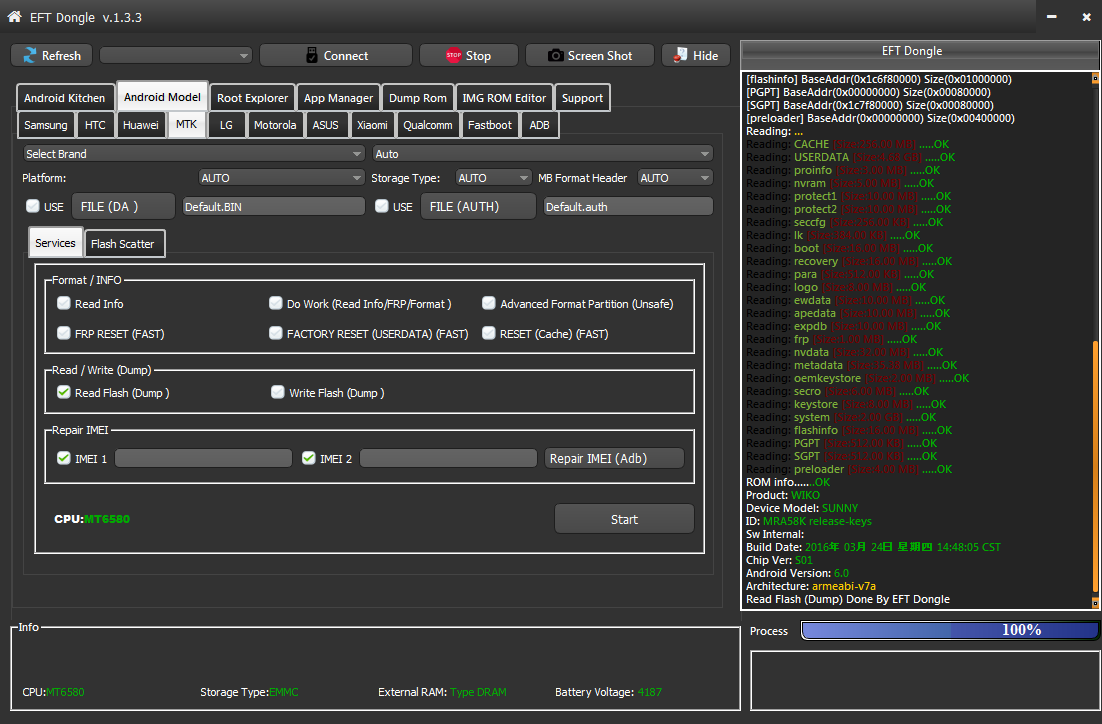1102x724 pixels.
Task: Click the IMEI 1 input field
Action: (x=203, y=458)
